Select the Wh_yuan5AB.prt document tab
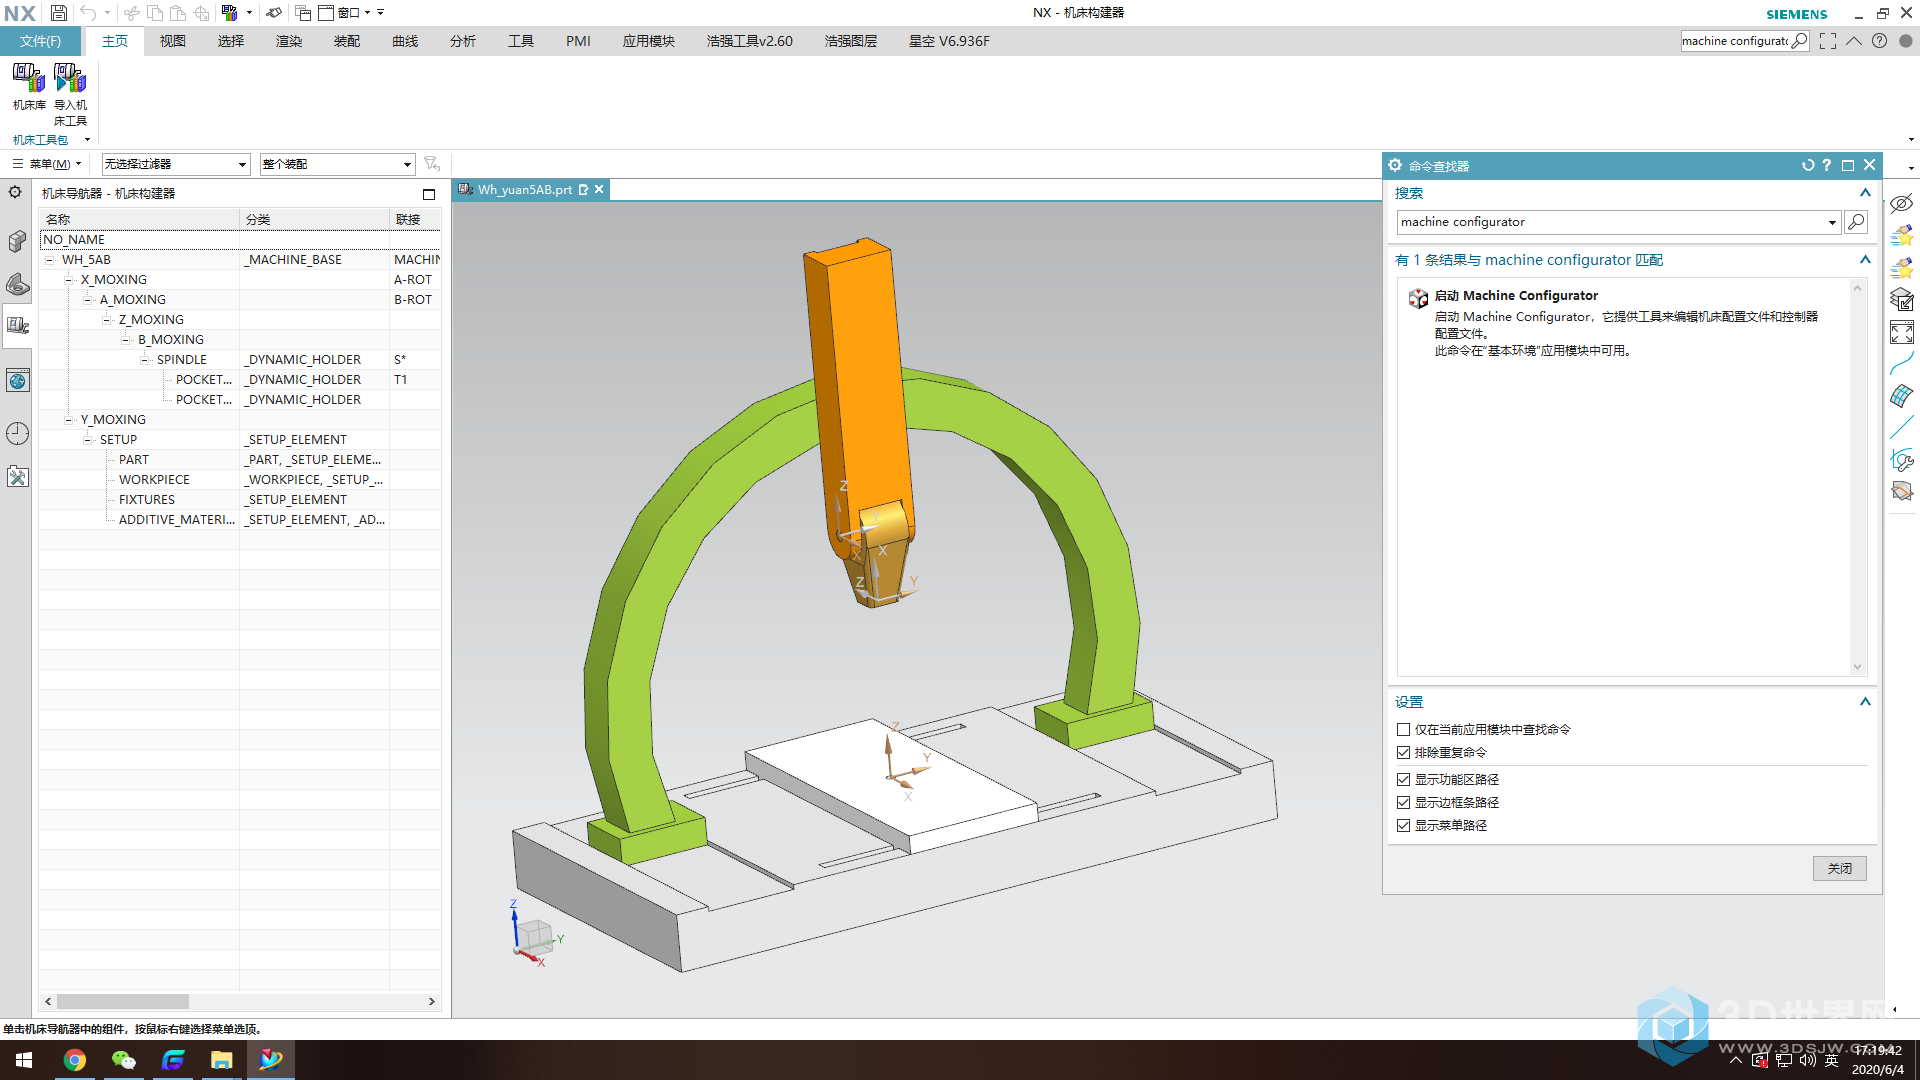The width and height of the screenshot is (1920, 1080). [x=524, y=190]
